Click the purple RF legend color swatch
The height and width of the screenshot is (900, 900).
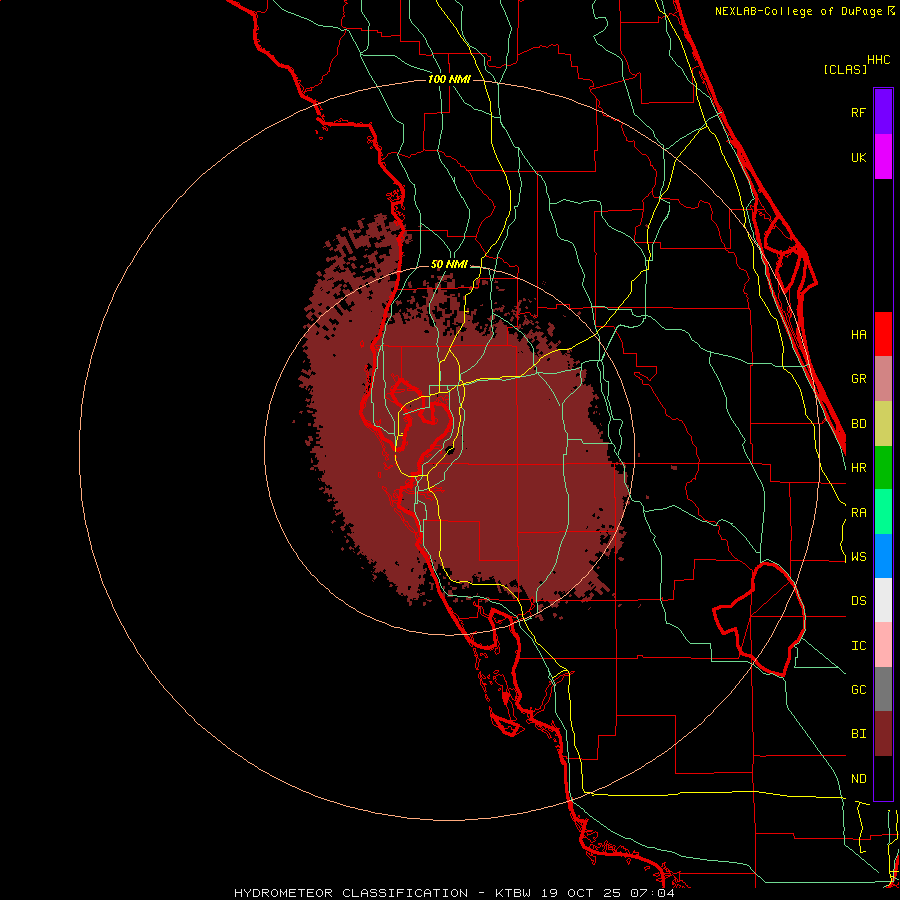coord(883,112)
